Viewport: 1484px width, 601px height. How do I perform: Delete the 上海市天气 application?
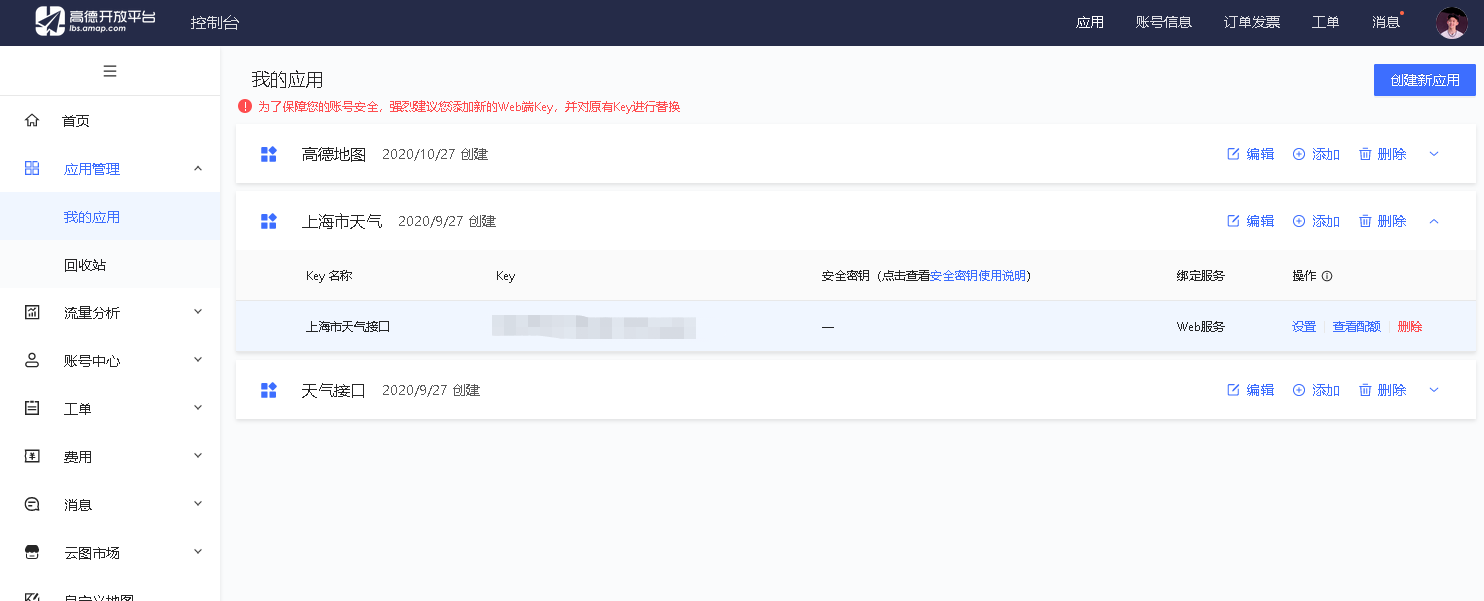(1382, 221)
